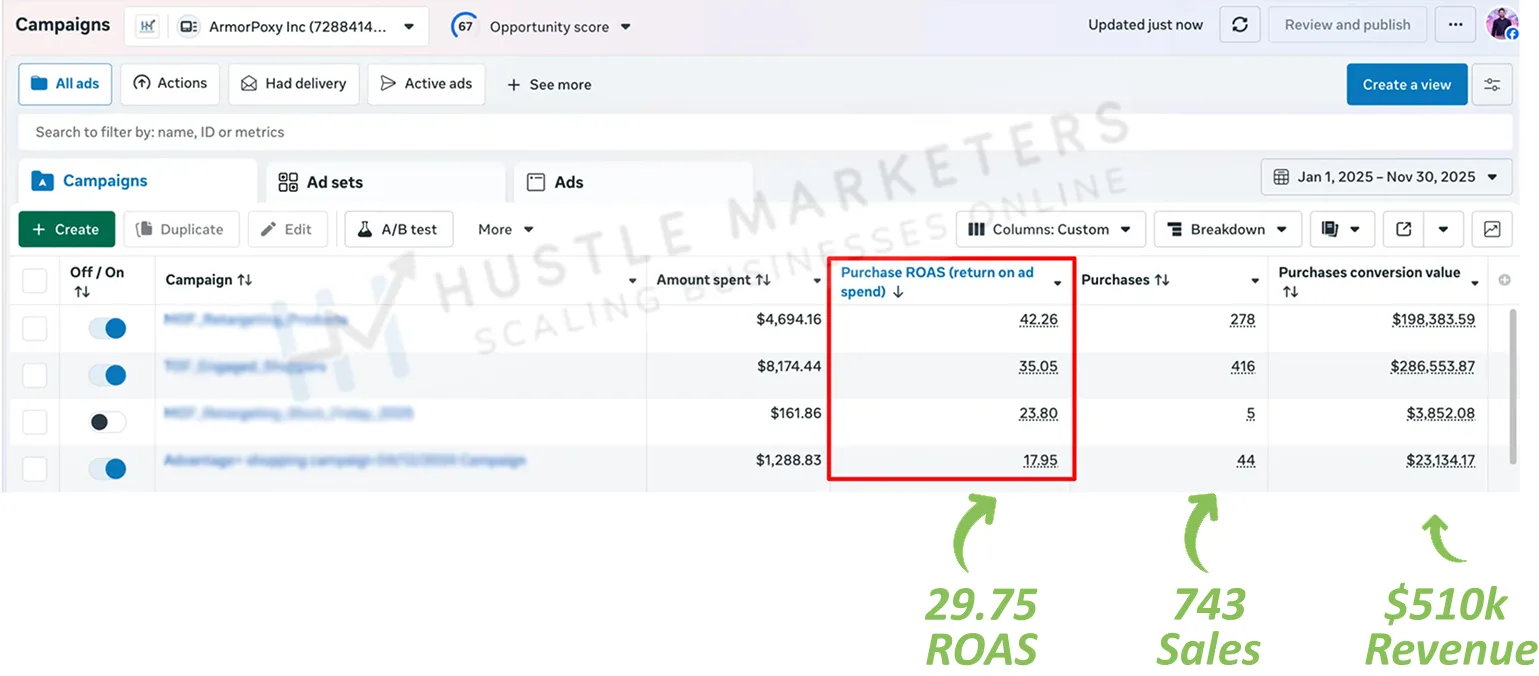This screenshot has width=1539, height=676.
Task: Click the Edit button
Action: point(287,229)
